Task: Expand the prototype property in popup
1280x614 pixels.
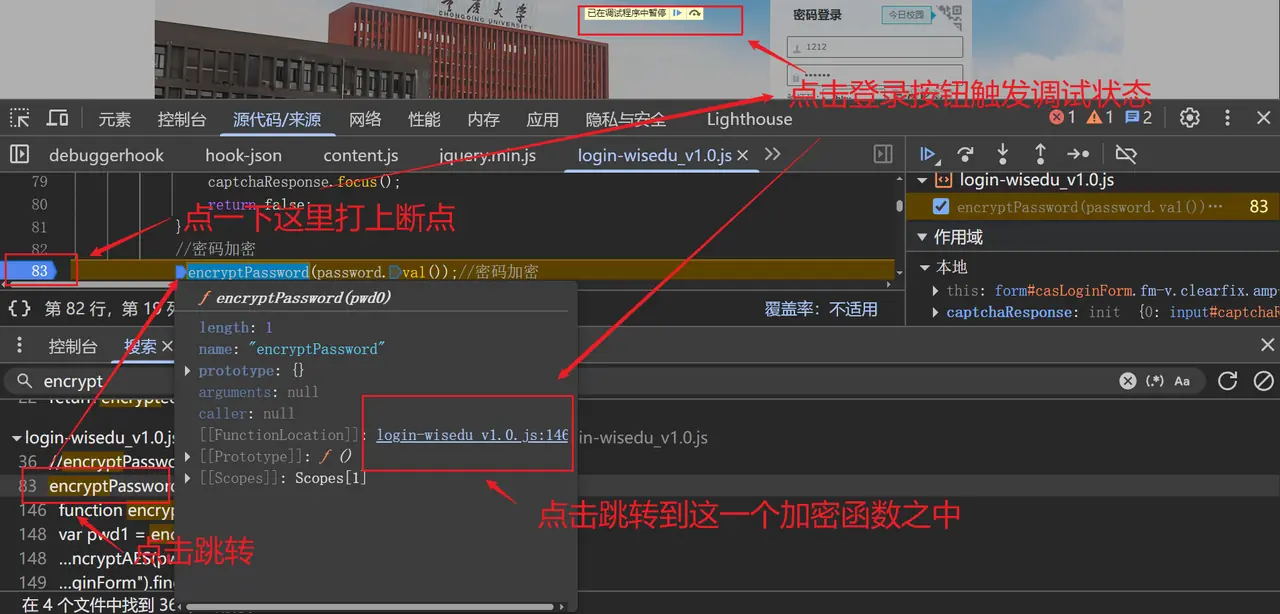Action: [x=189, y=371]
